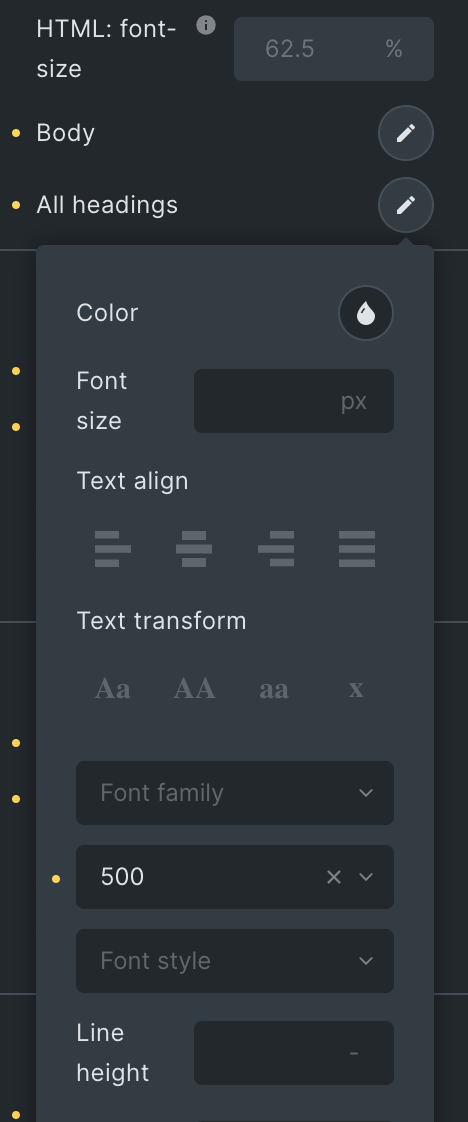This screenshot has height=1122, width=468.
Task: Click the All headings label
Action: [x=107, y=205]
